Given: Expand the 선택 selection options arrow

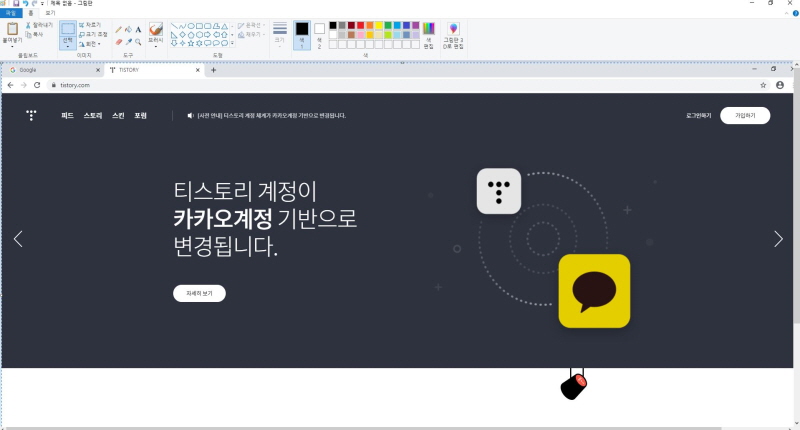Looking at the screenshot, I should tap(68, 44).
